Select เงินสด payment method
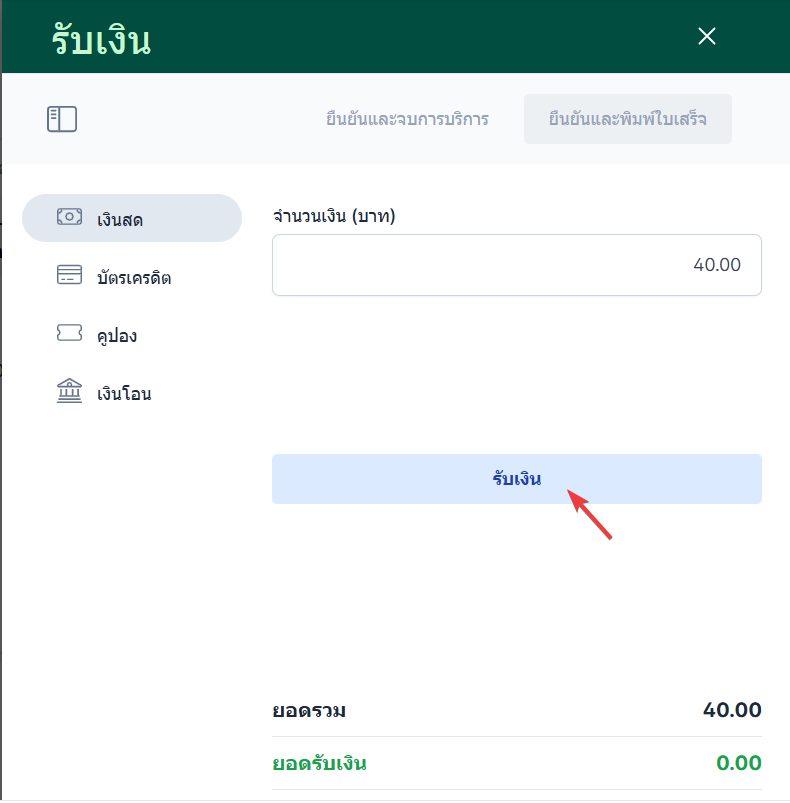Screen dimensions: 790x803 pyautogui.click(x=132, y=218)
